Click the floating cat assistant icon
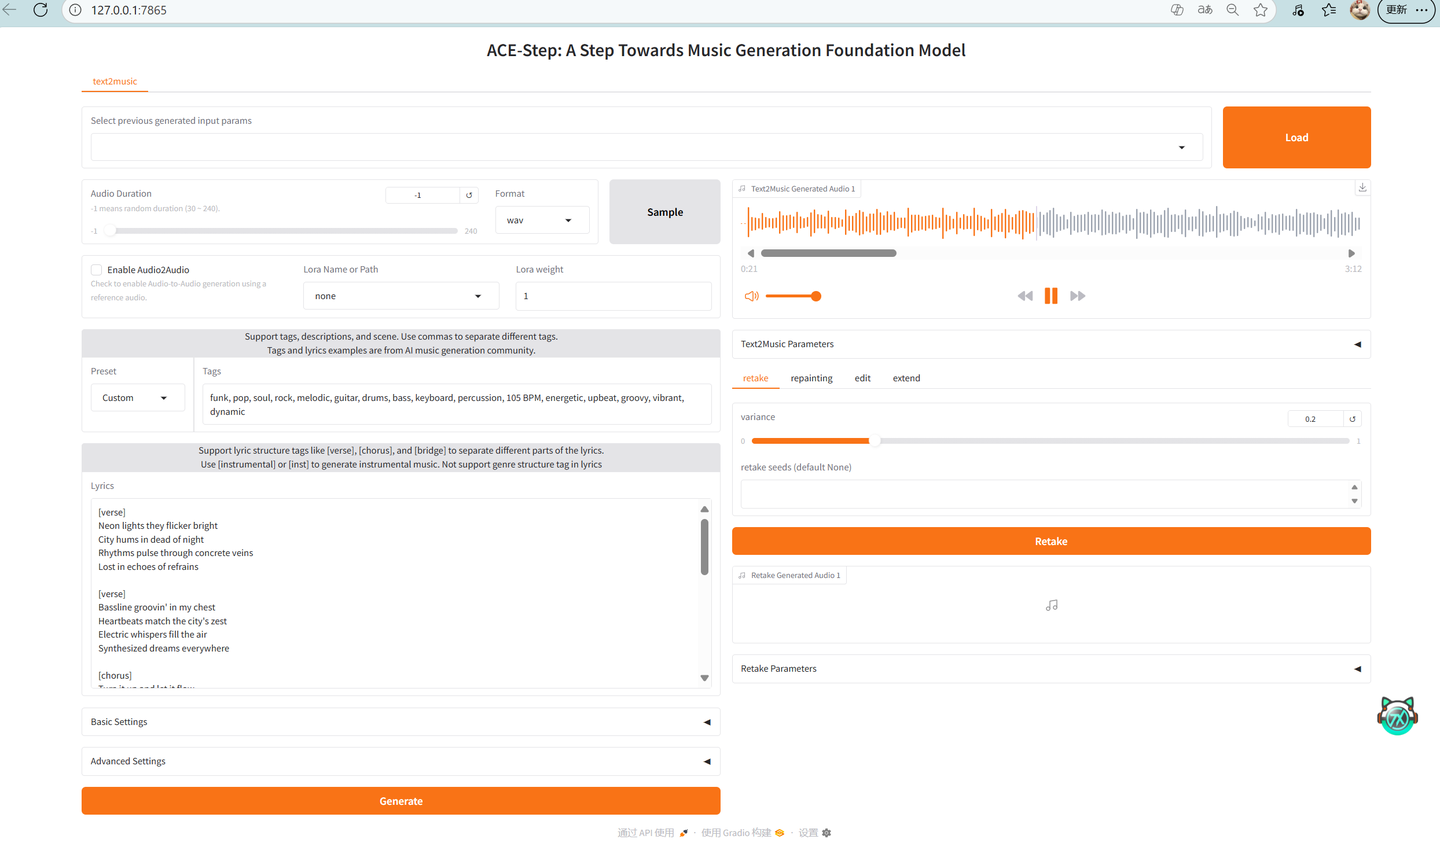This screenshot has width=1440, height=843. (1397, 715)
